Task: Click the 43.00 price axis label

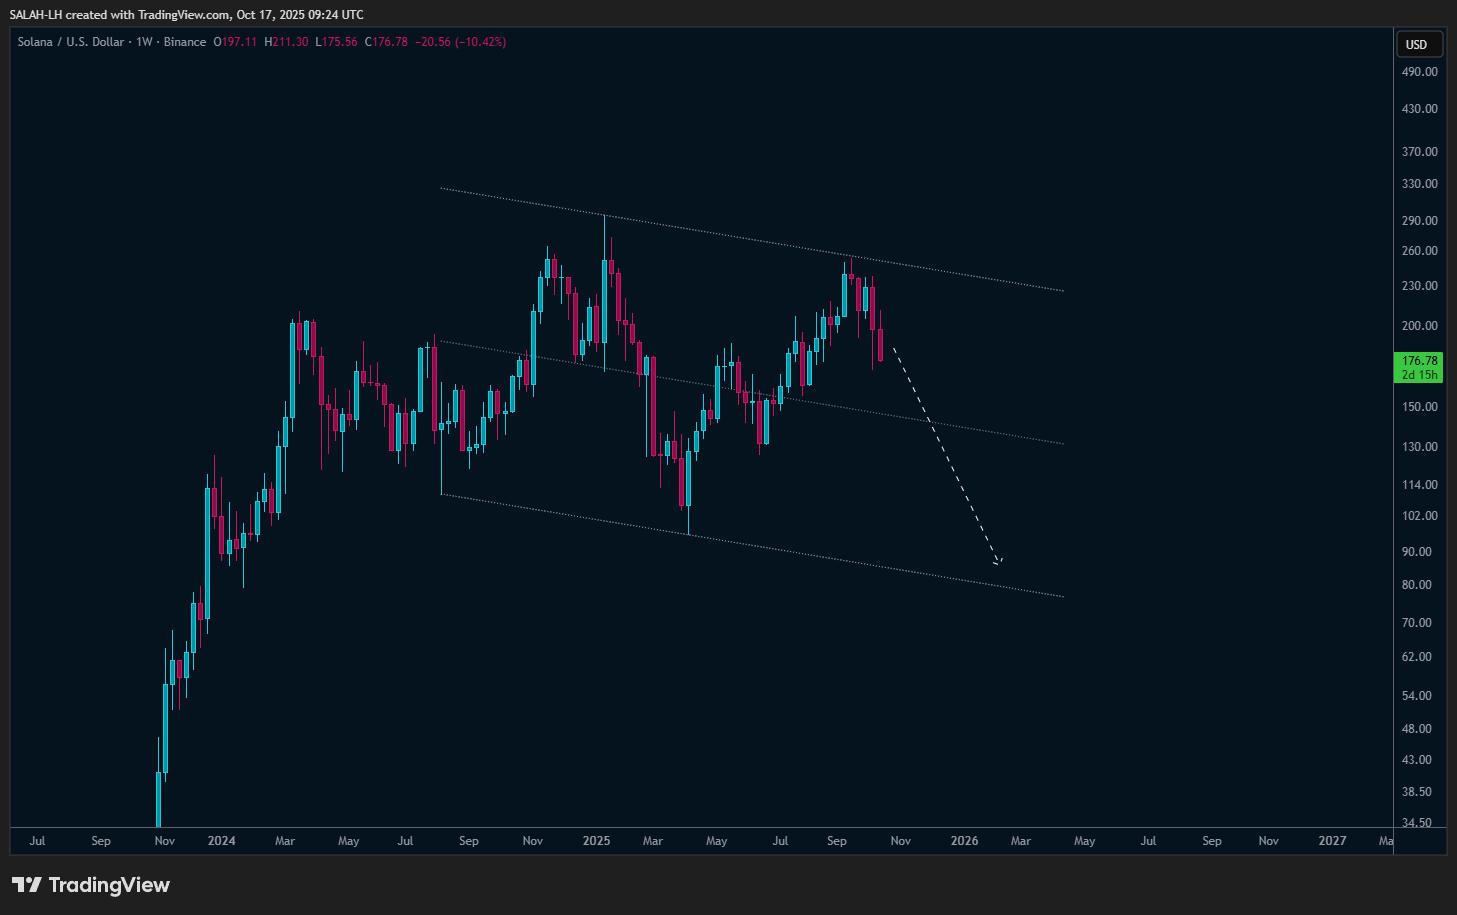Action: pyautogui.click(x=1417, y=760)
